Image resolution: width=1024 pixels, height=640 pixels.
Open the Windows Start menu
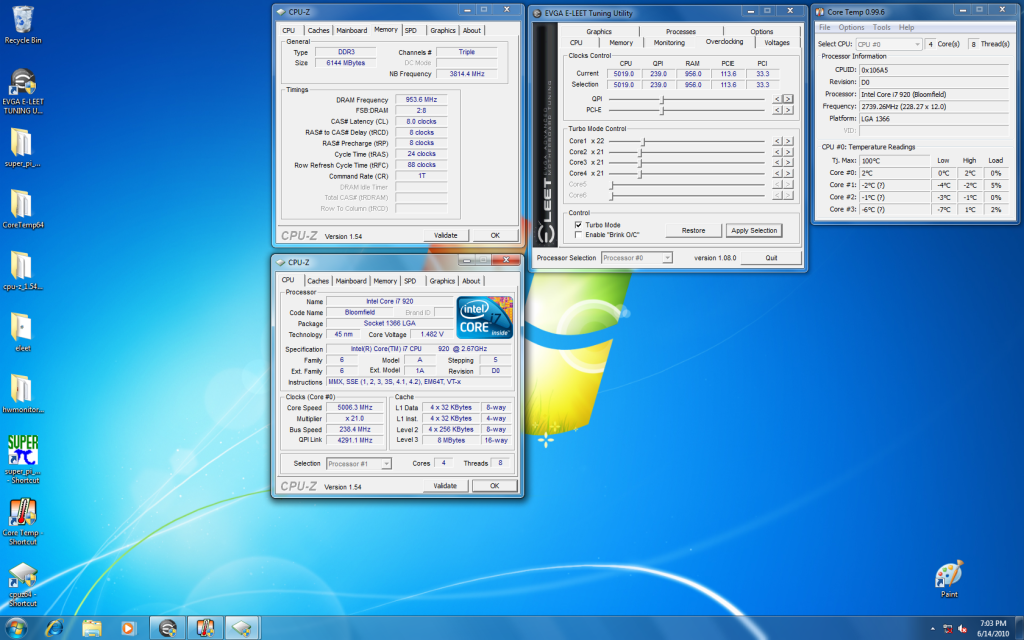click(17, 627)
